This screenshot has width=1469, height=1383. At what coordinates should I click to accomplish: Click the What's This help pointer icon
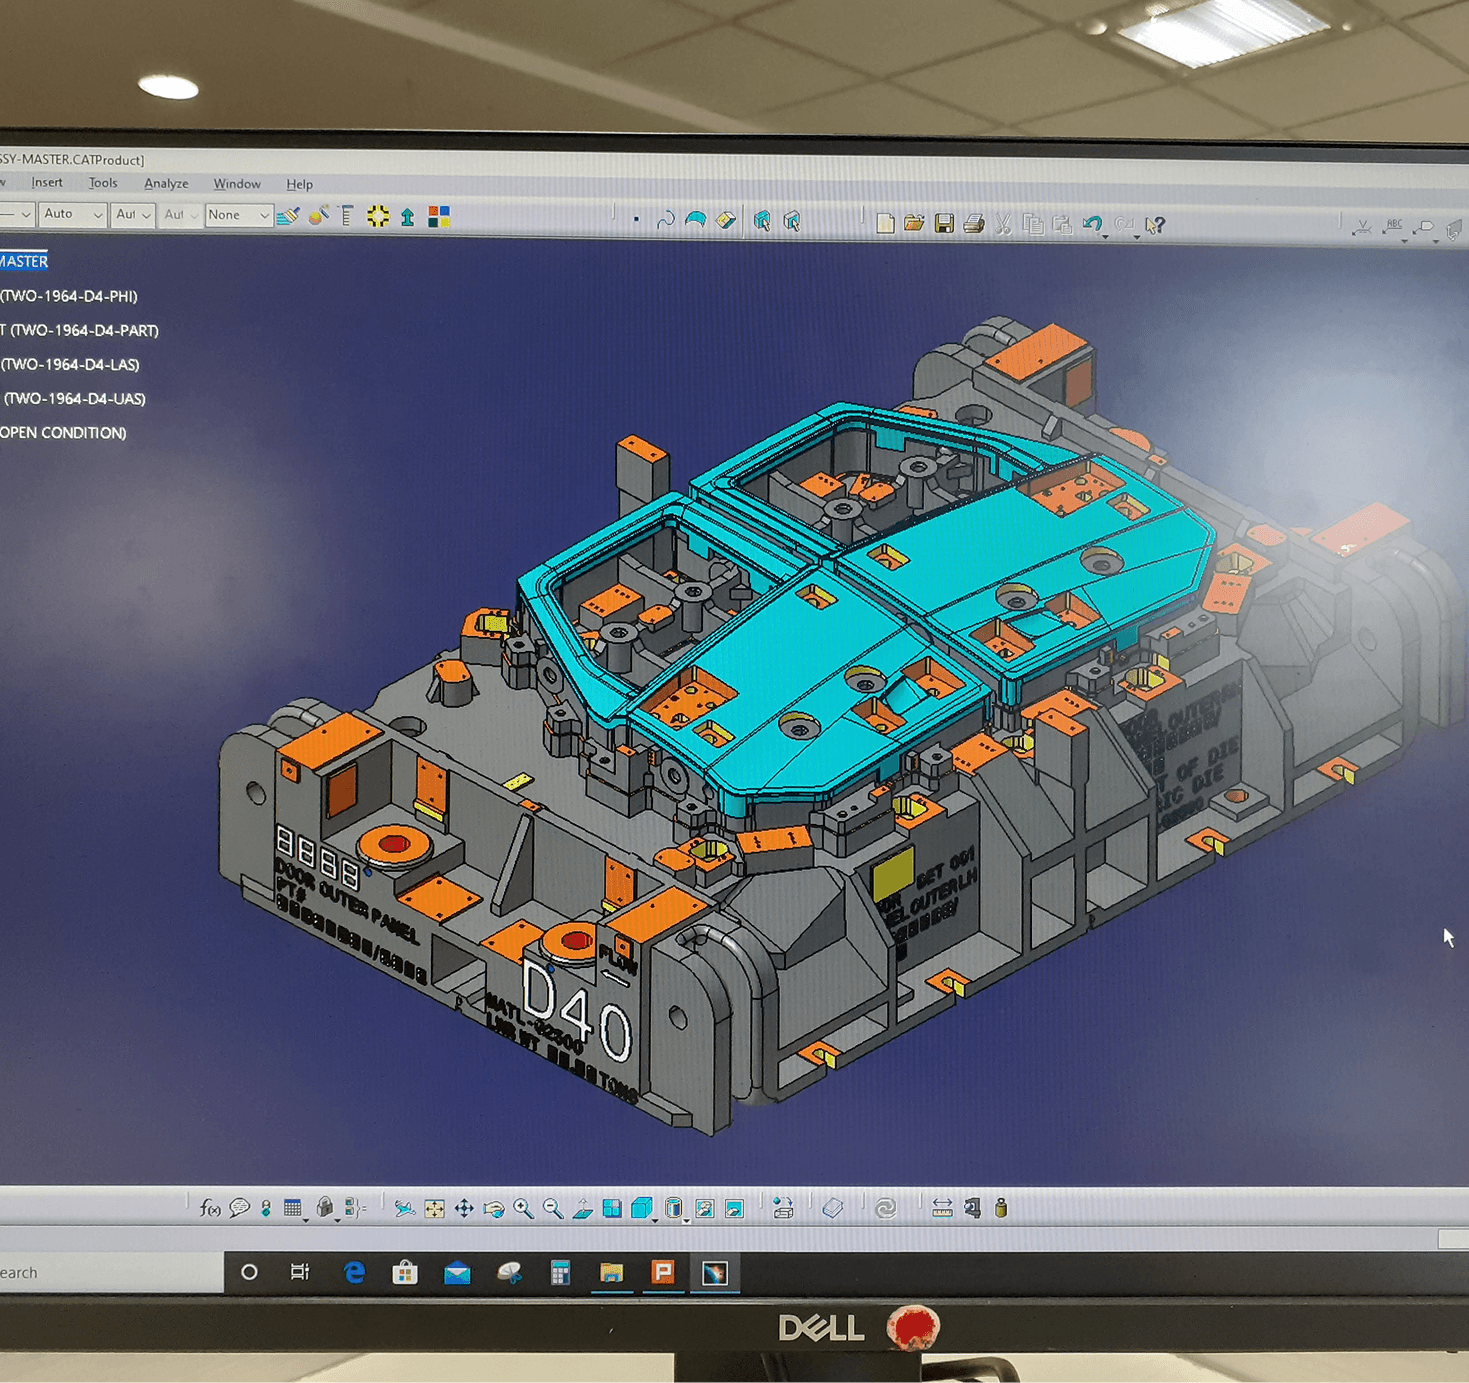pyautogui.click(x=1155, y=226)
